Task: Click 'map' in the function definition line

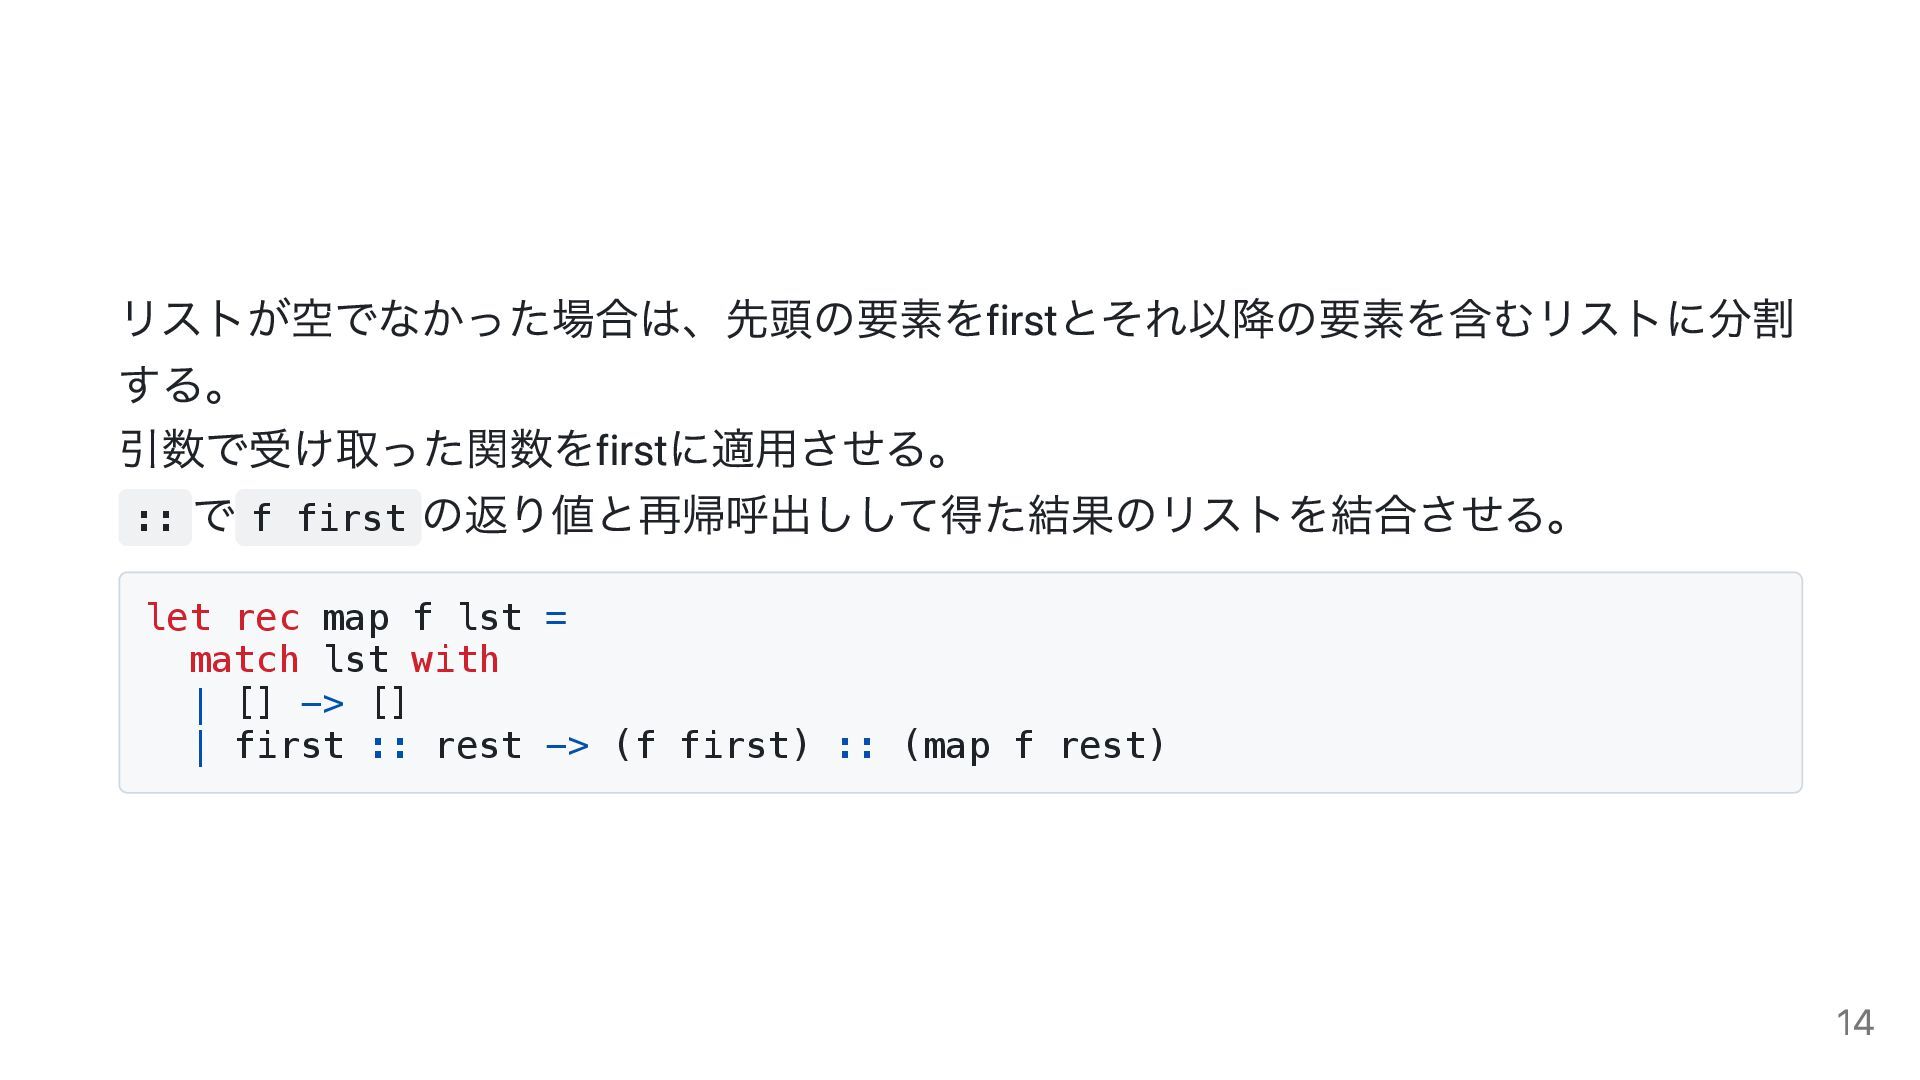Action: point(355,619)
